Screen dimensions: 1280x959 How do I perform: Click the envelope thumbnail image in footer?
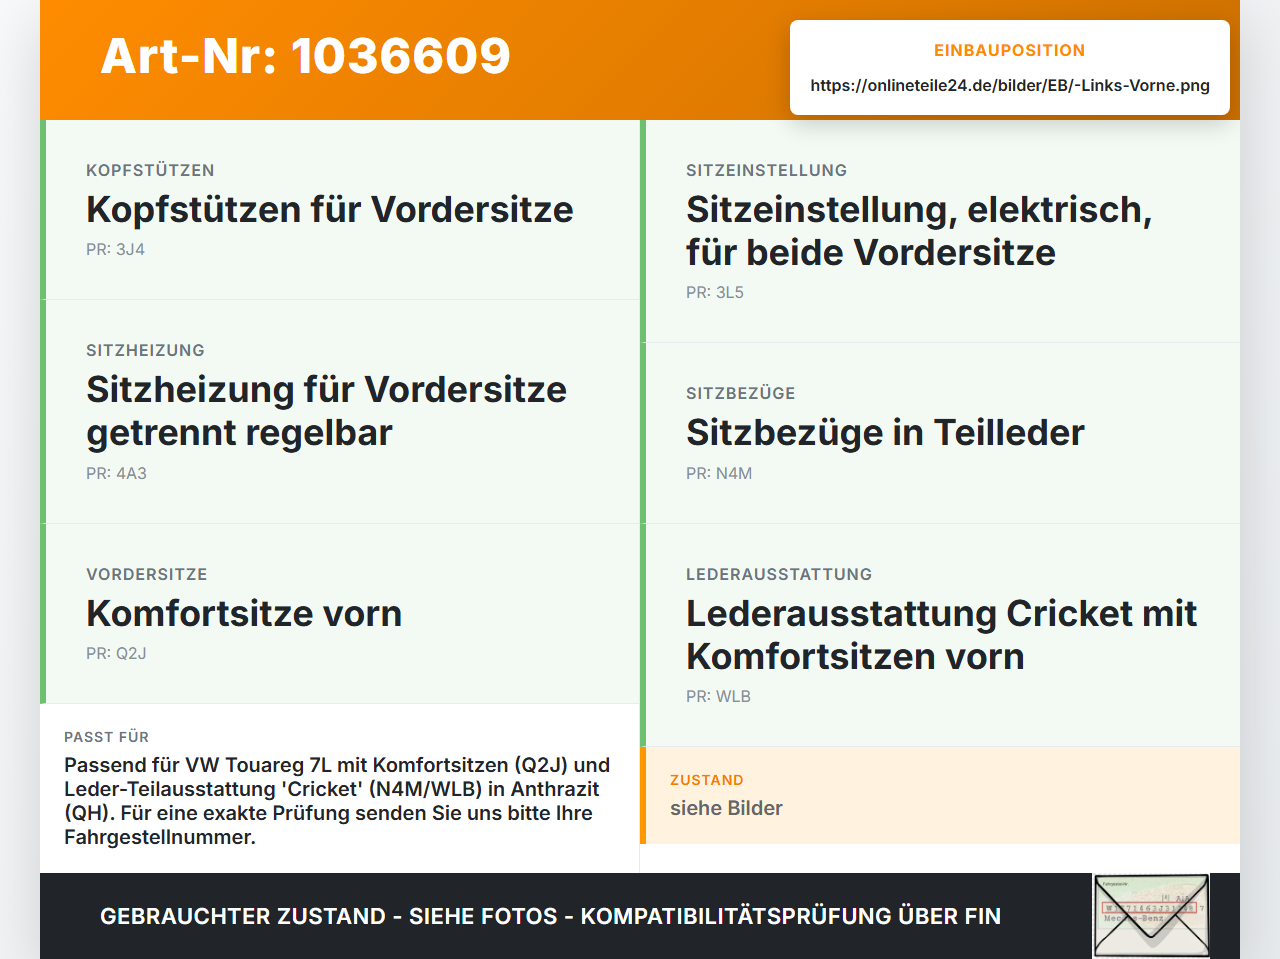[x=1151, y=915]
